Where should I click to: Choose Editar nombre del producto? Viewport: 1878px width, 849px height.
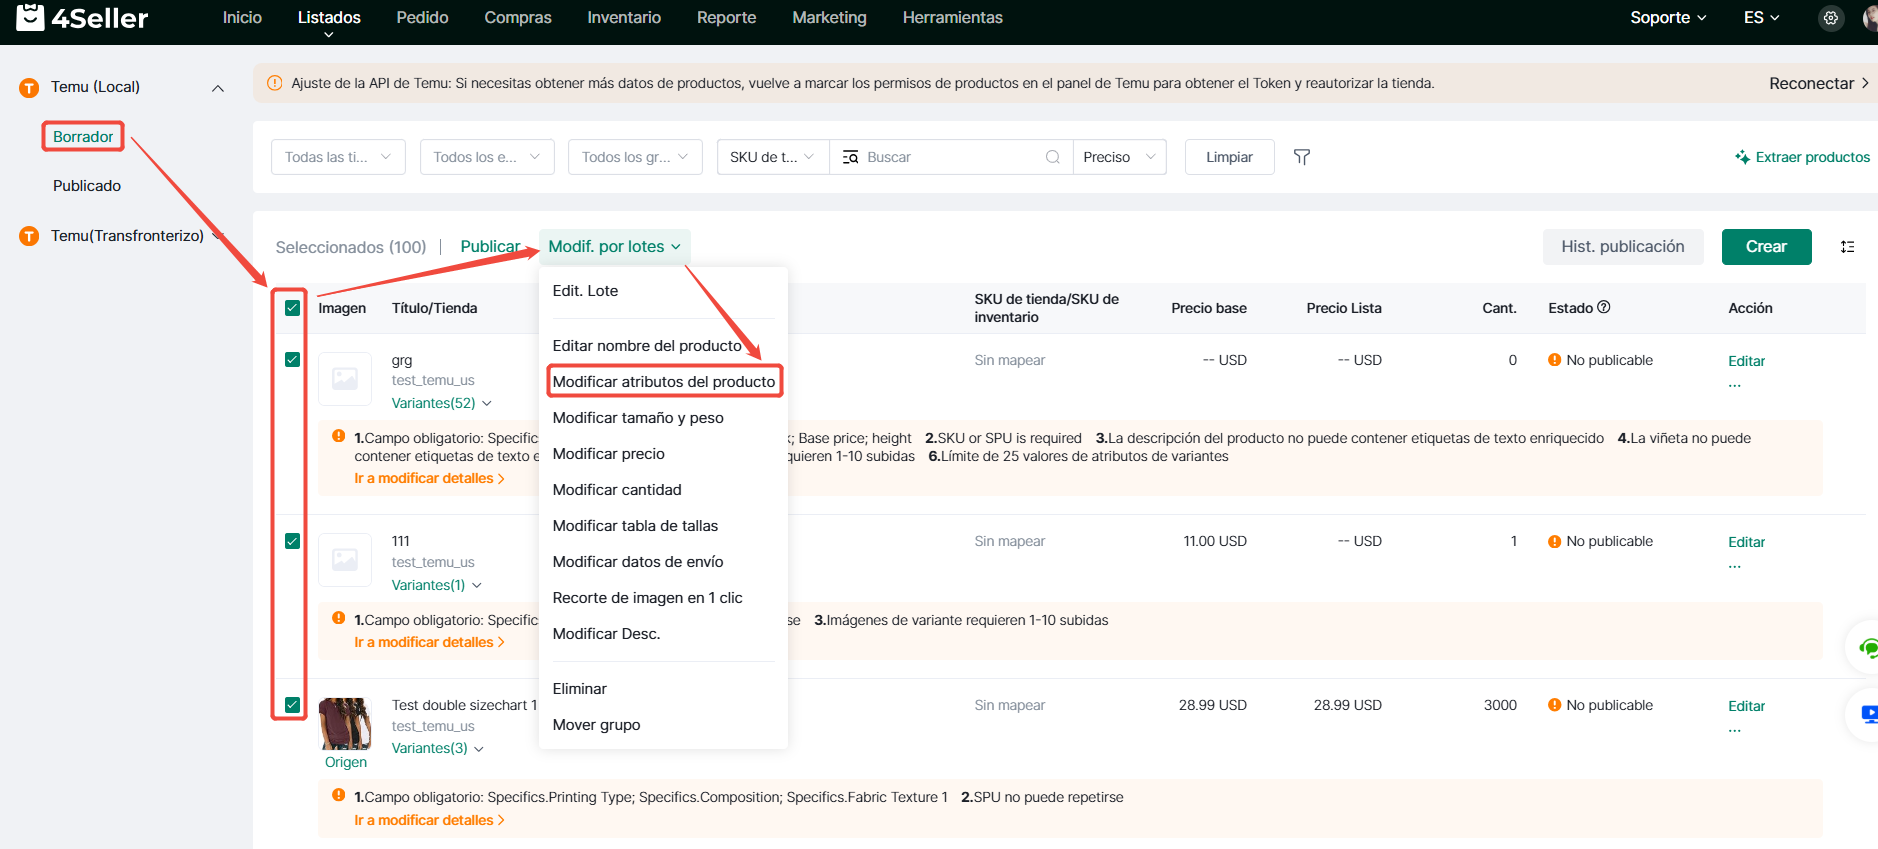point(647,345)
